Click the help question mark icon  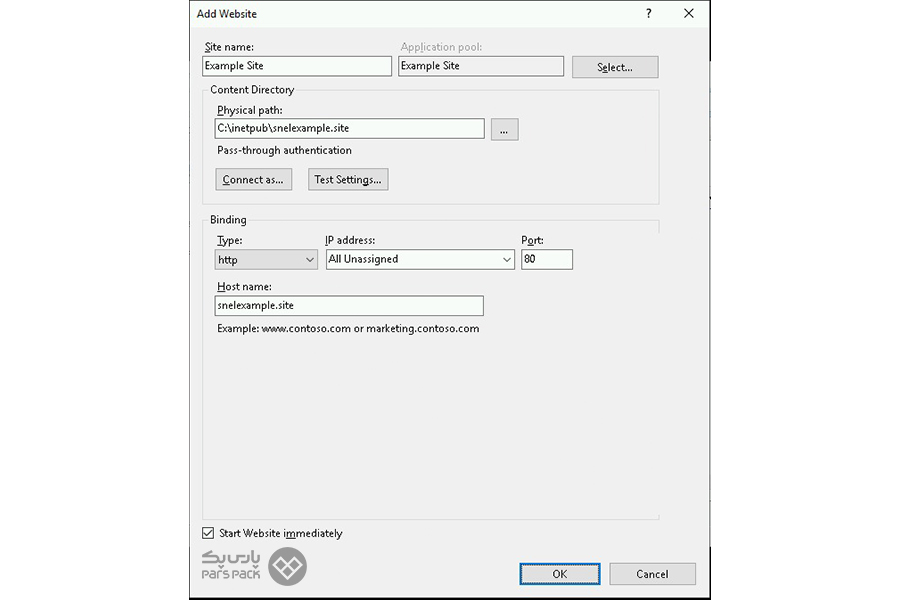[649, 13]
